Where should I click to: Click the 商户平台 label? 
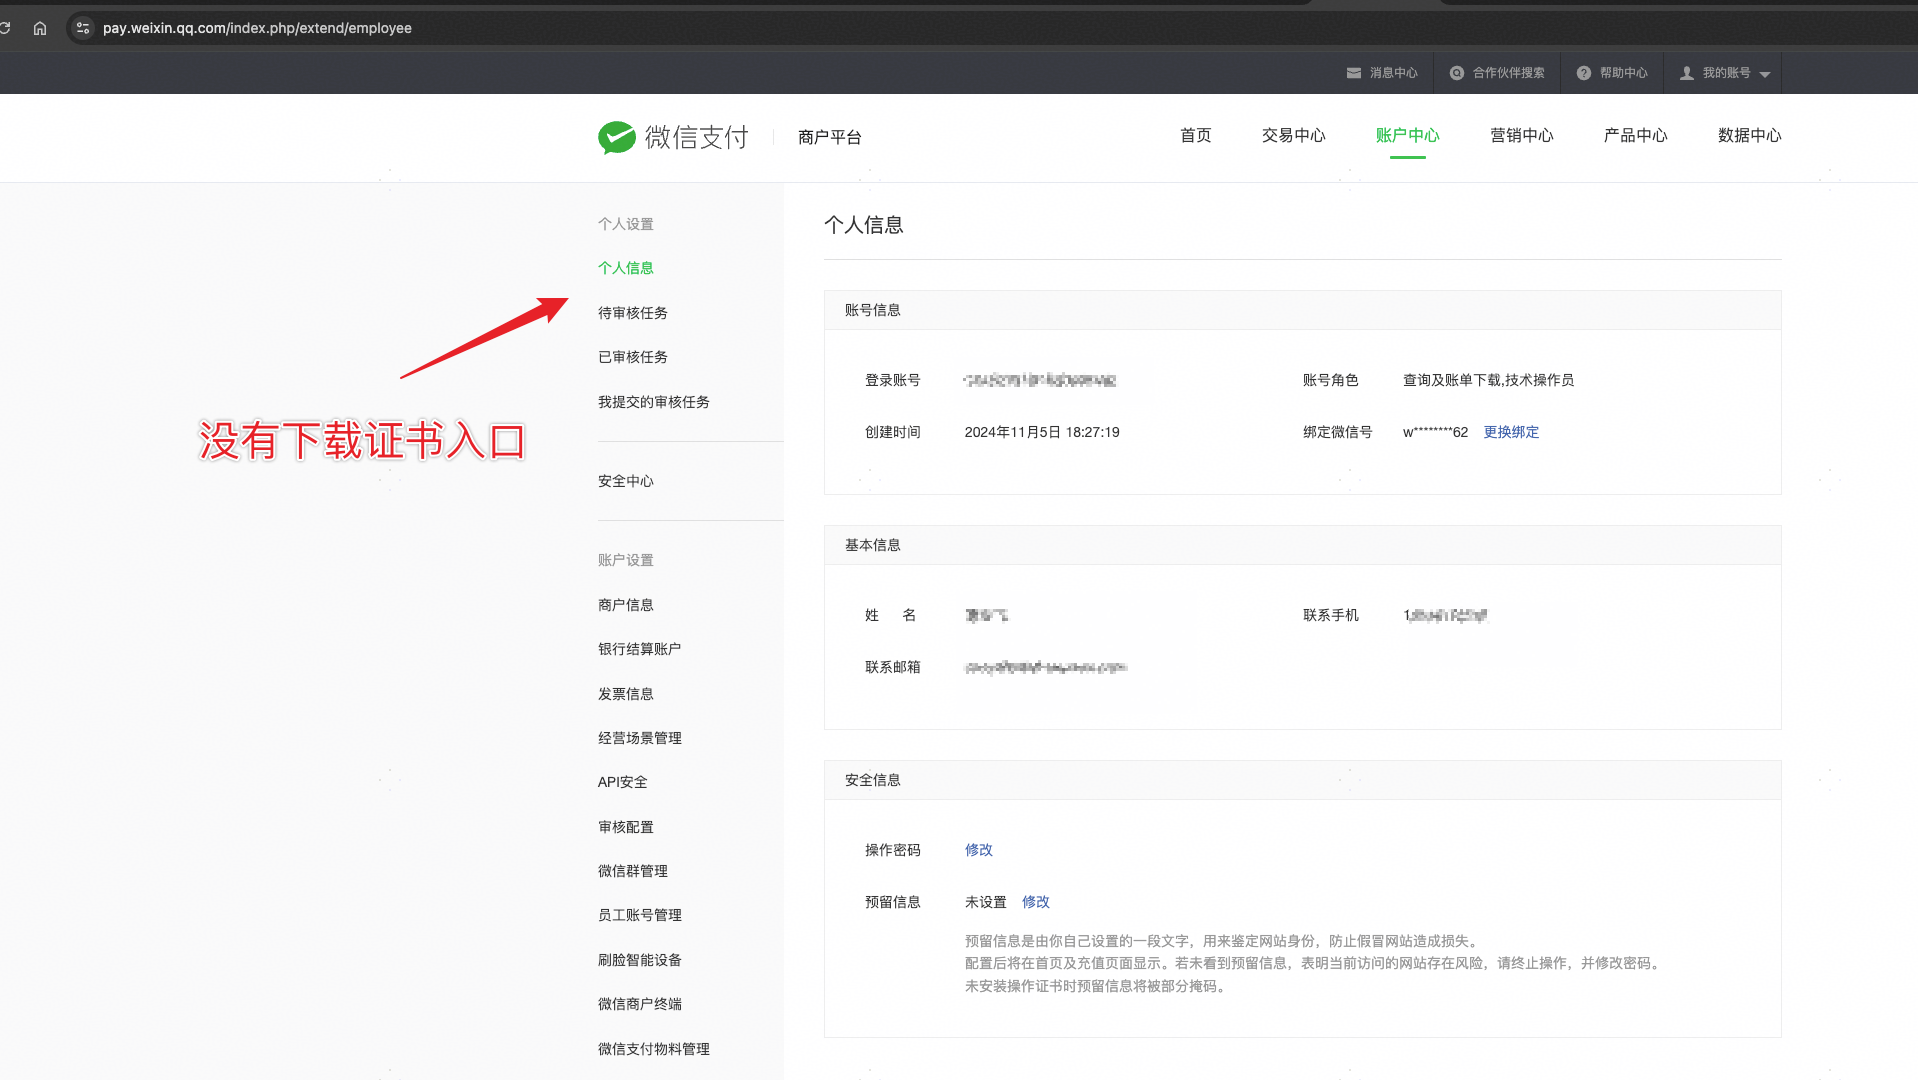click(830, 137)
